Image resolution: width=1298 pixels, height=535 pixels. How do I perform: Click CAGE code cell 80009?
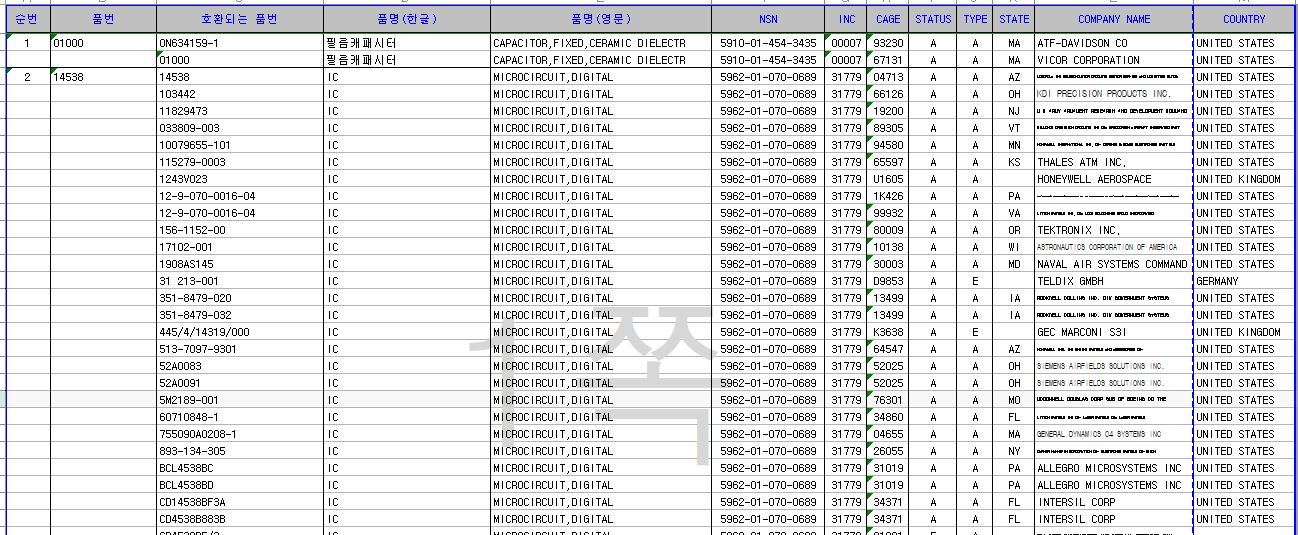click(888, 230)
